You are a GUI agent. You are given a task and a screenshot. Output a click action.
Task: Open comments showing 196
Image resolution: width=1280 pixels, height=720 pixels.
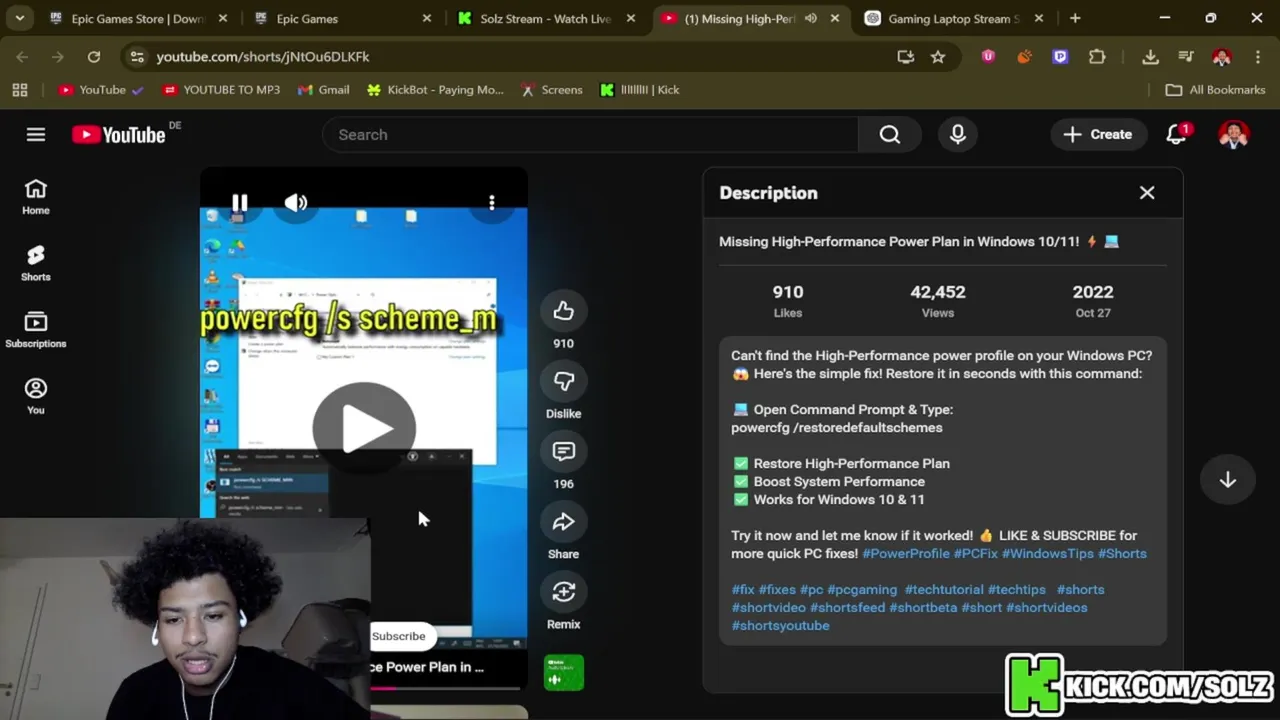pyautogui.click(x=564, y=451)
